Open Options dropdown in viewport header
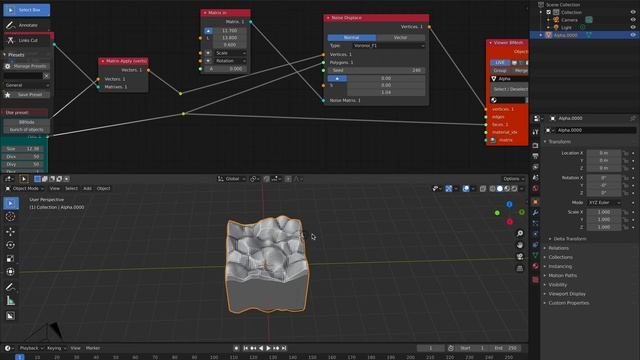This screenshot has height=360, width=640. [513, 179]
